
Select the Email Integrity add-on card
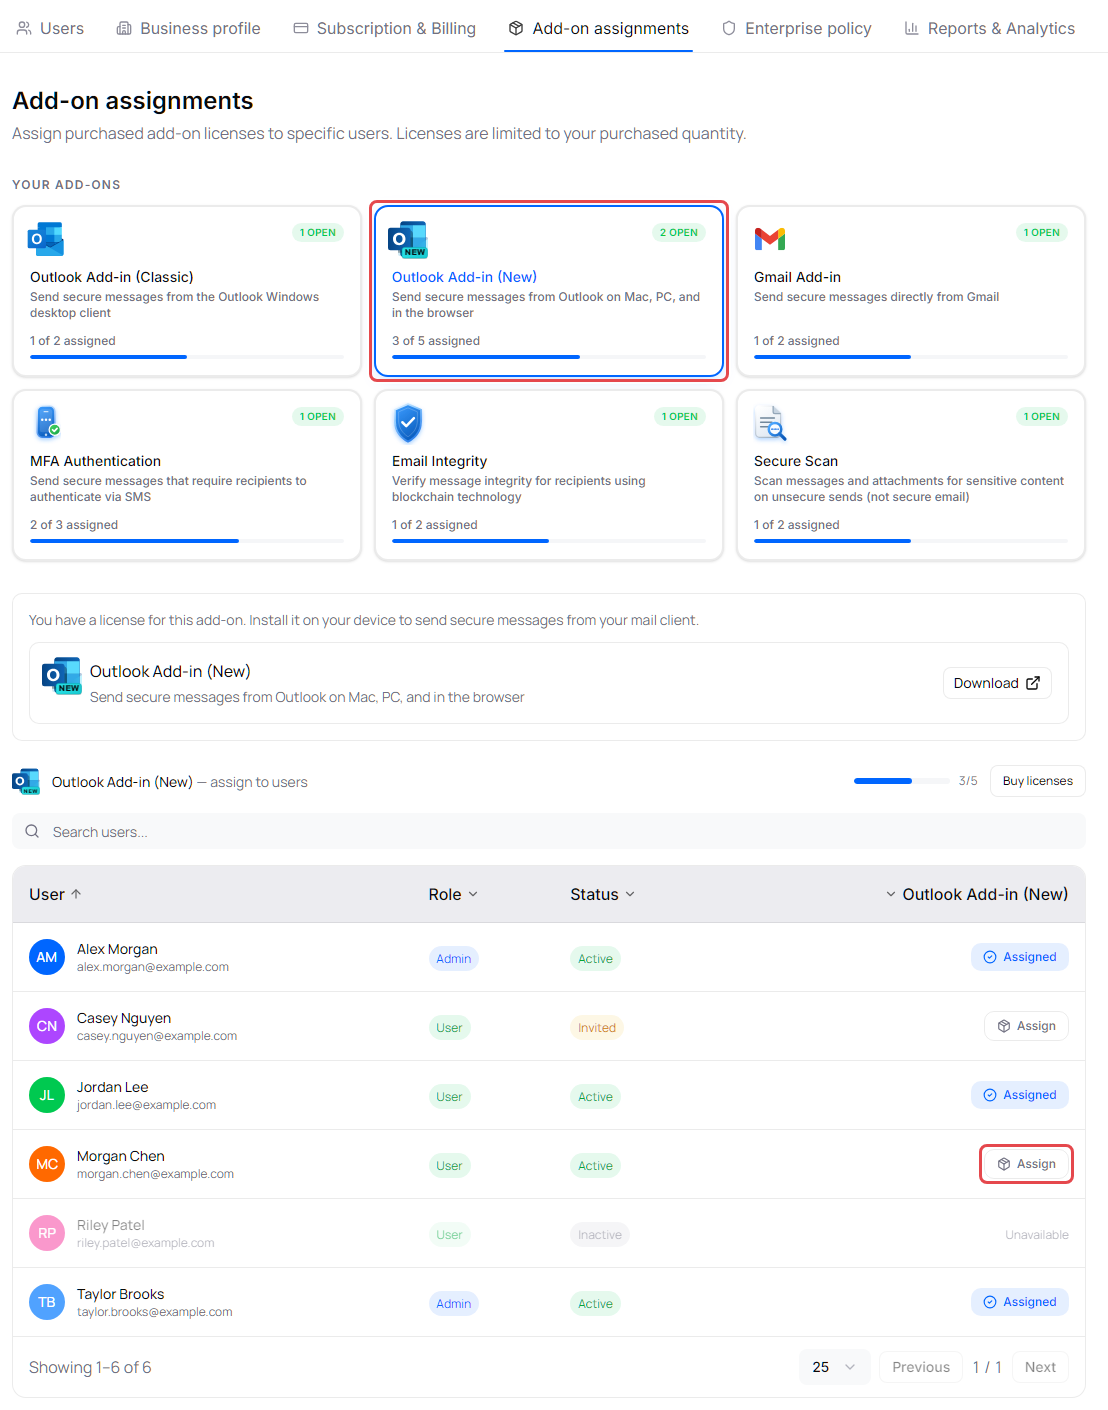point(549,476)
